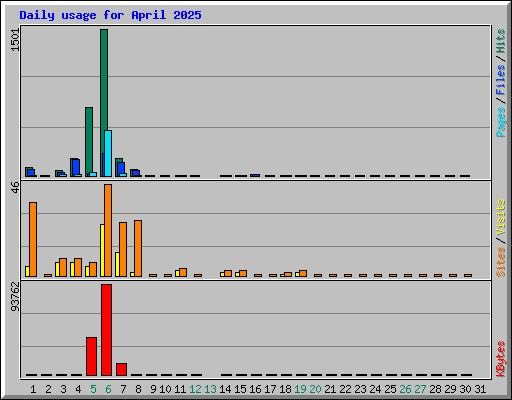Select the 93762 KBytes axis maximum label
This screenshot has width=512, height=400.
click(15, 296)
